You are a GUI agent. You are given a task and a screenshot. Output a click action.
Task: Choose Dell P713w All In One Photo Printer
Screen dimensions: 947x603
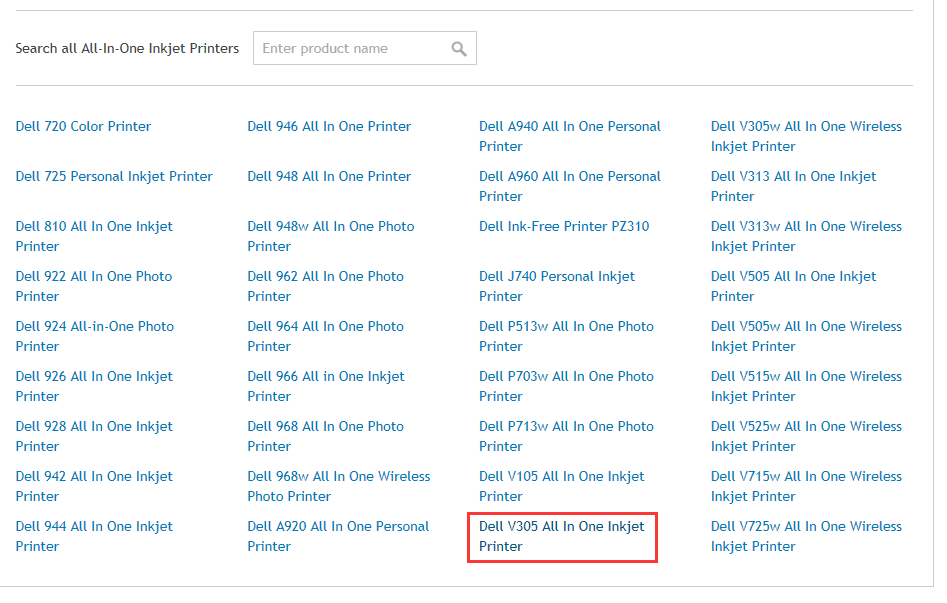click(x=567, y=437)
